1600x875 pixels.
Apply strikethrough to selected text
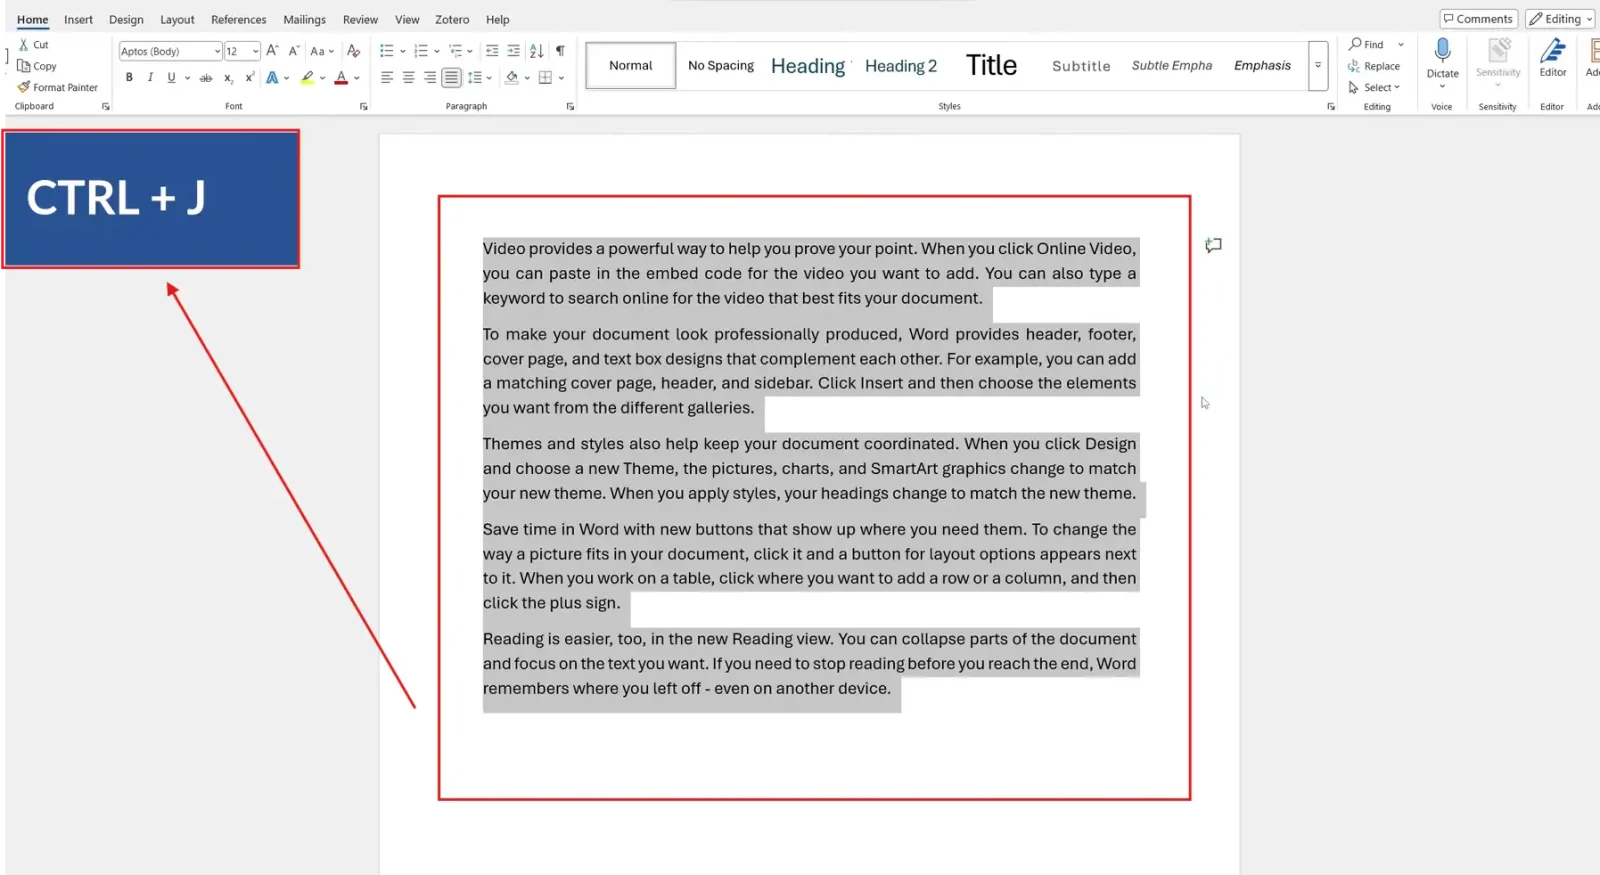pyautogui.click(x=206, y=78)
